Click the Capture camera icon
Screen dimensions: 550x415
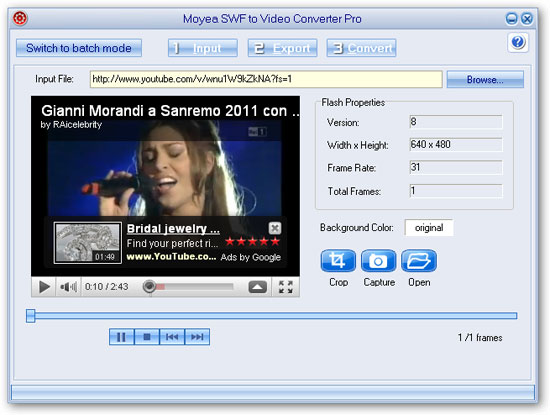tap(378, 261)
